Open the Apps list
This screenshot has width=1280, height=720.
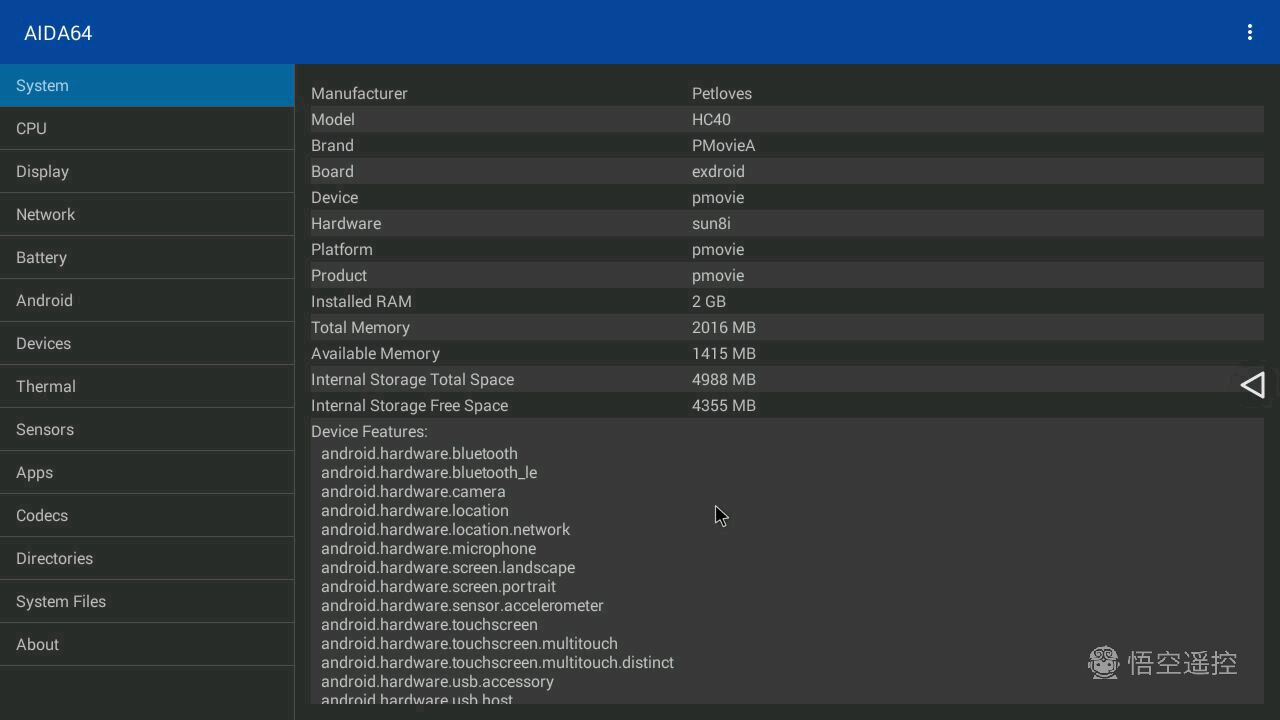[147, 473]
